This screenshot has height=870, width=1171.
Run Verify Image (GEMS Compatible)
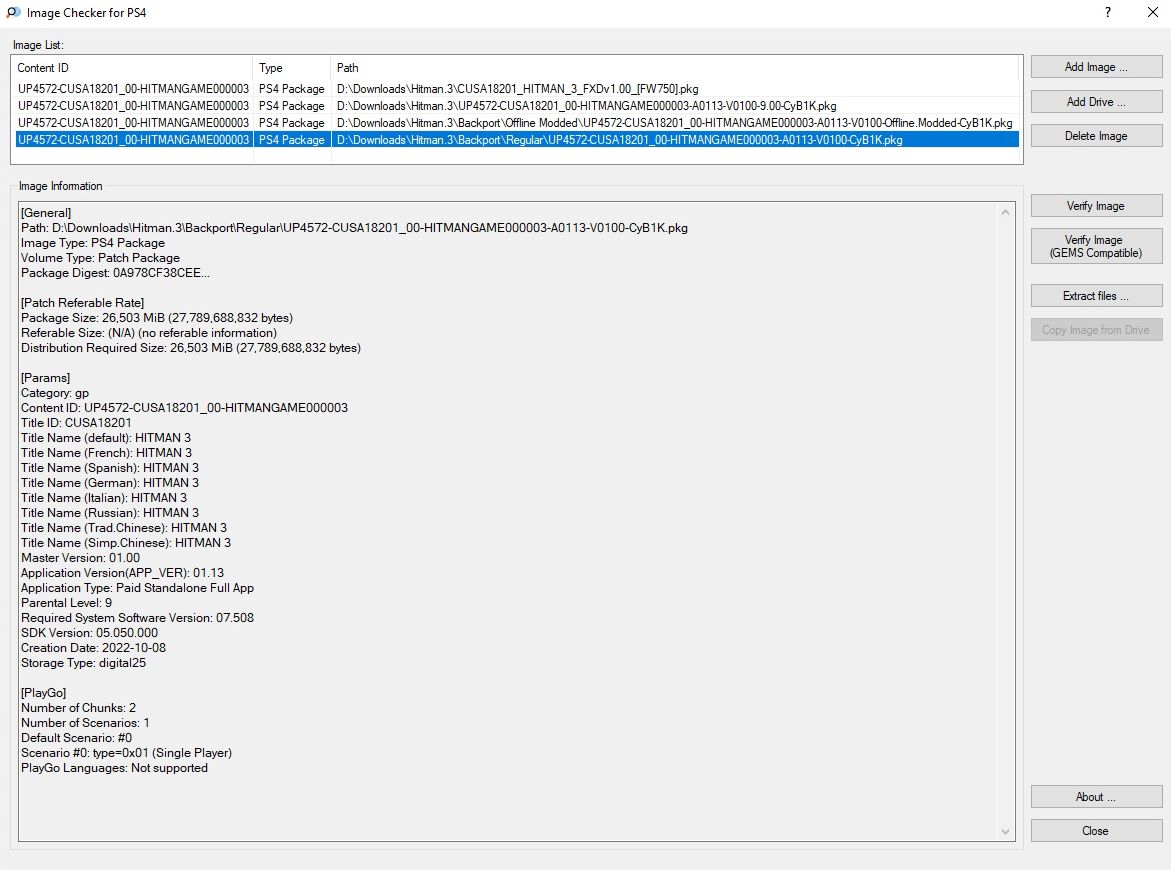click(x=1096, y=246)
